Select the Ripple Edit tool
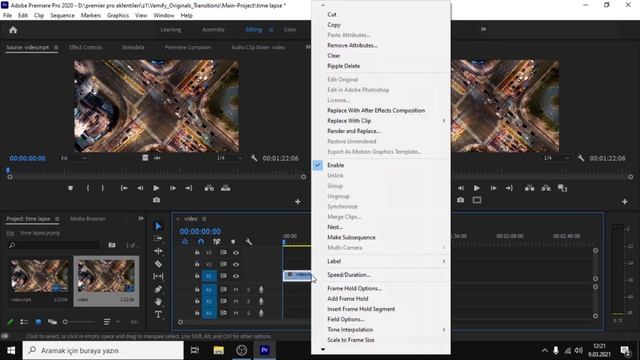The width and height of the screenshot is (640, 360). click(x=158, y=251)
